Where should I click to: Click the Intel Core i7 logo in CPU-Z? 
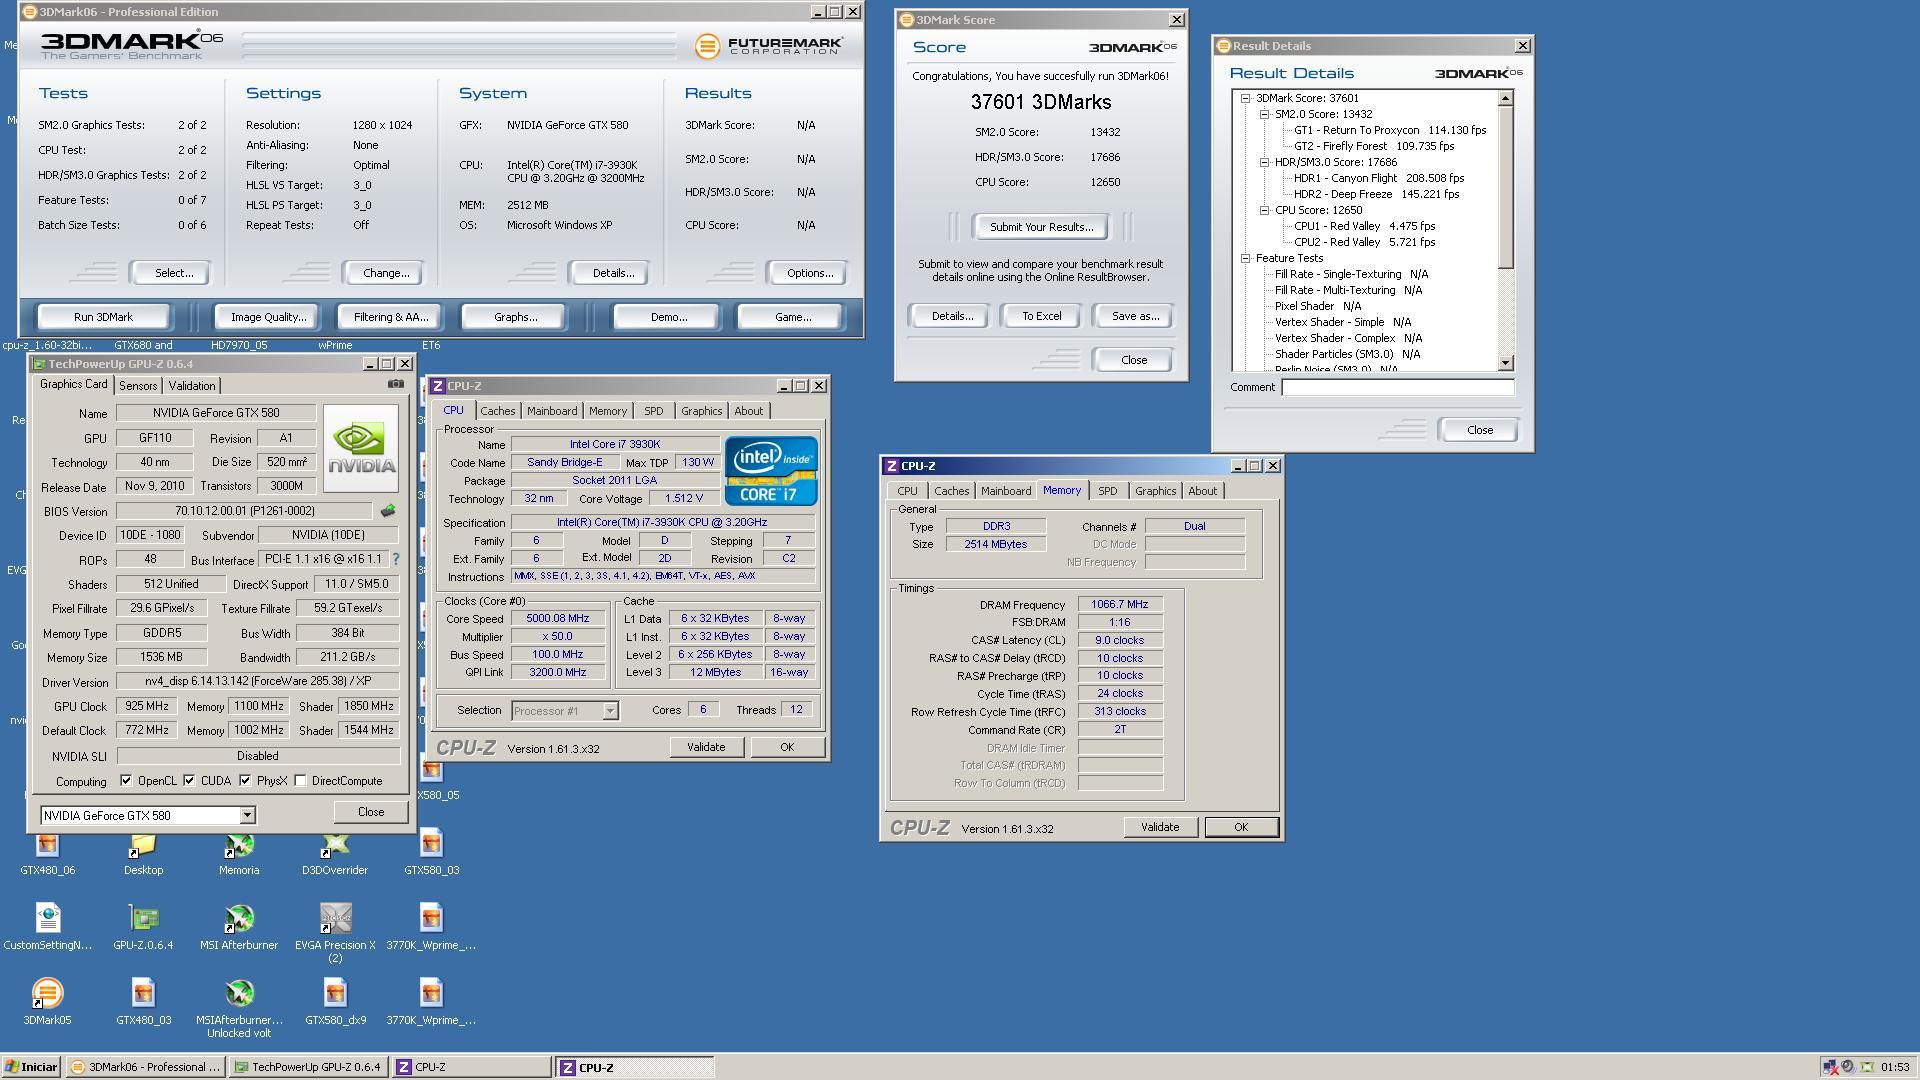click(771, 470)
